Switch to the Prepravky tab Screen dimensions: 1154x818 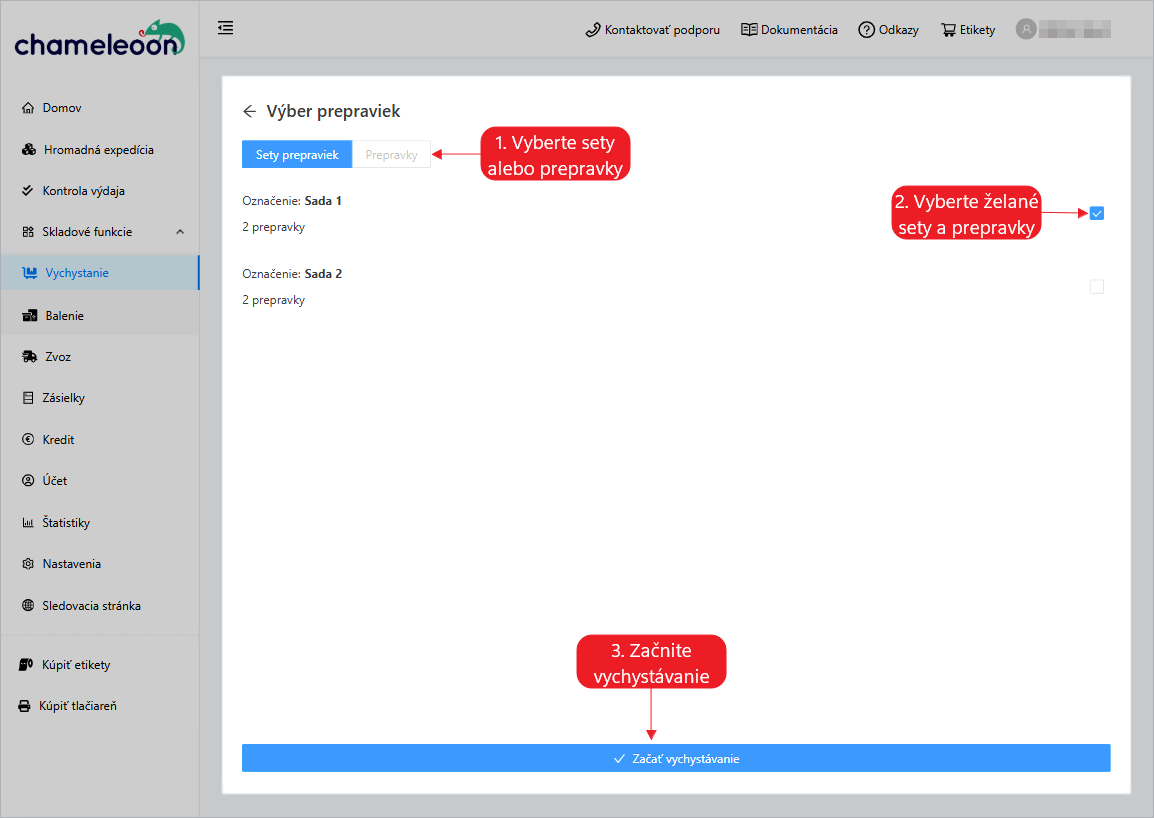point(391,155)
